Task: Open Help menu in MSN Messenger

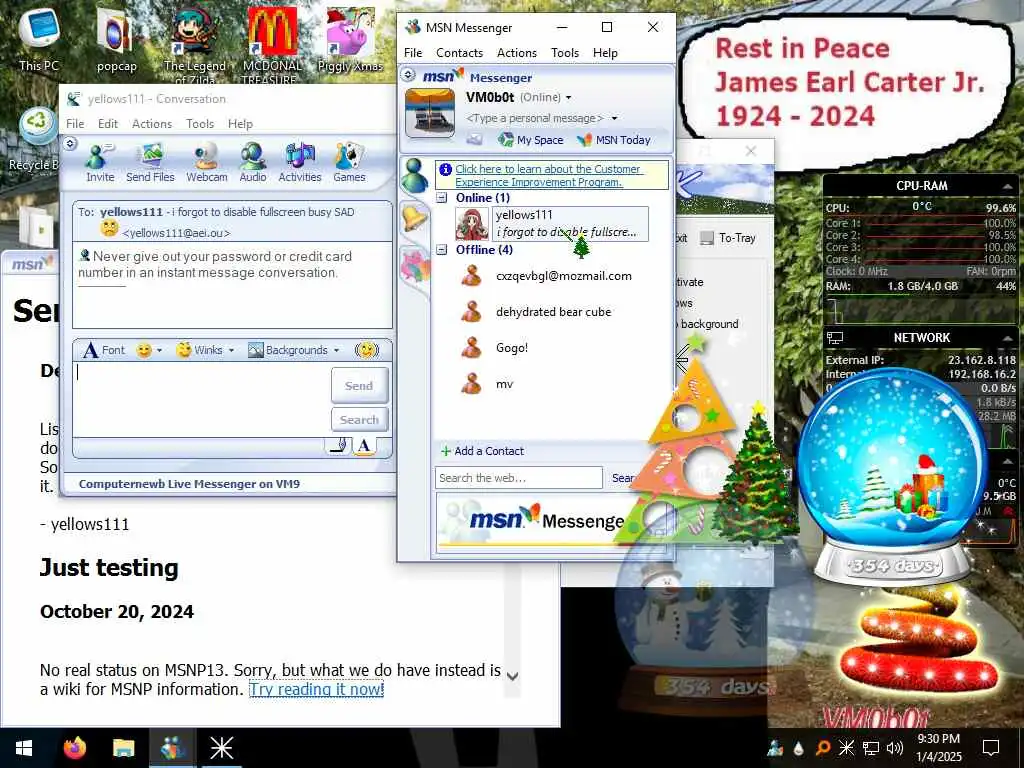Action: coord(605,53)
